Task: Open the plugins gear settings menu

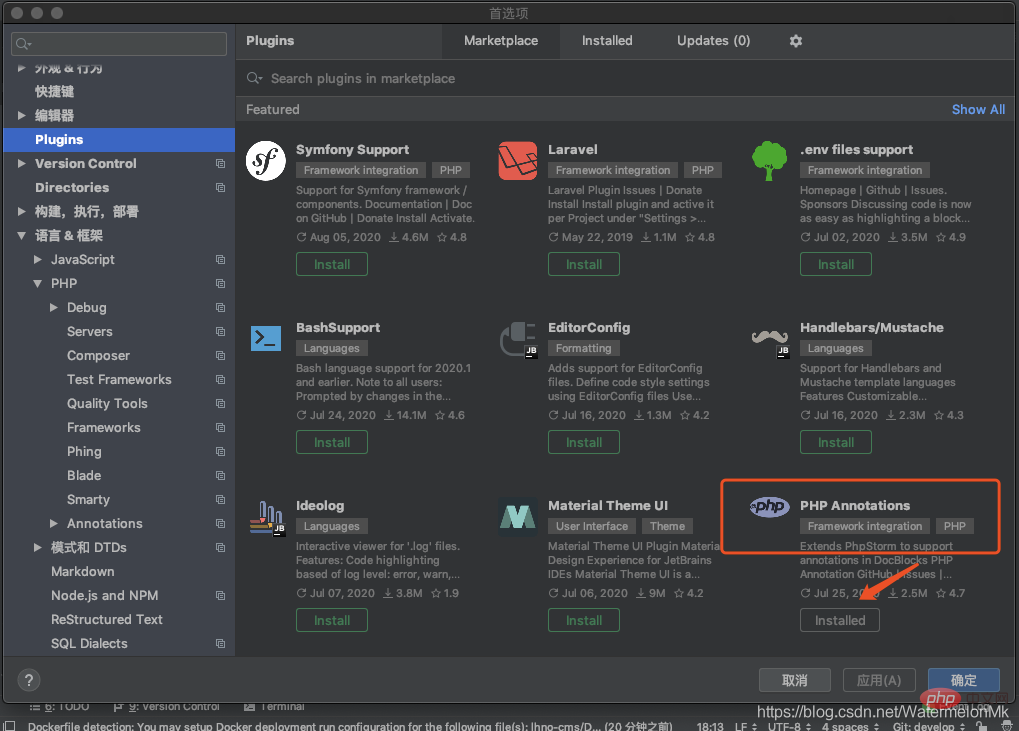Action: (795, 41)
